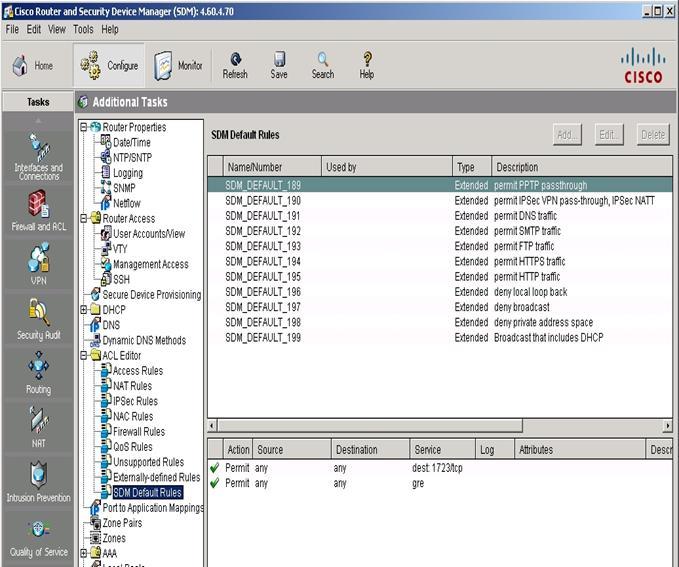
Task: Select VTY tree node
Action: [120, 249]
